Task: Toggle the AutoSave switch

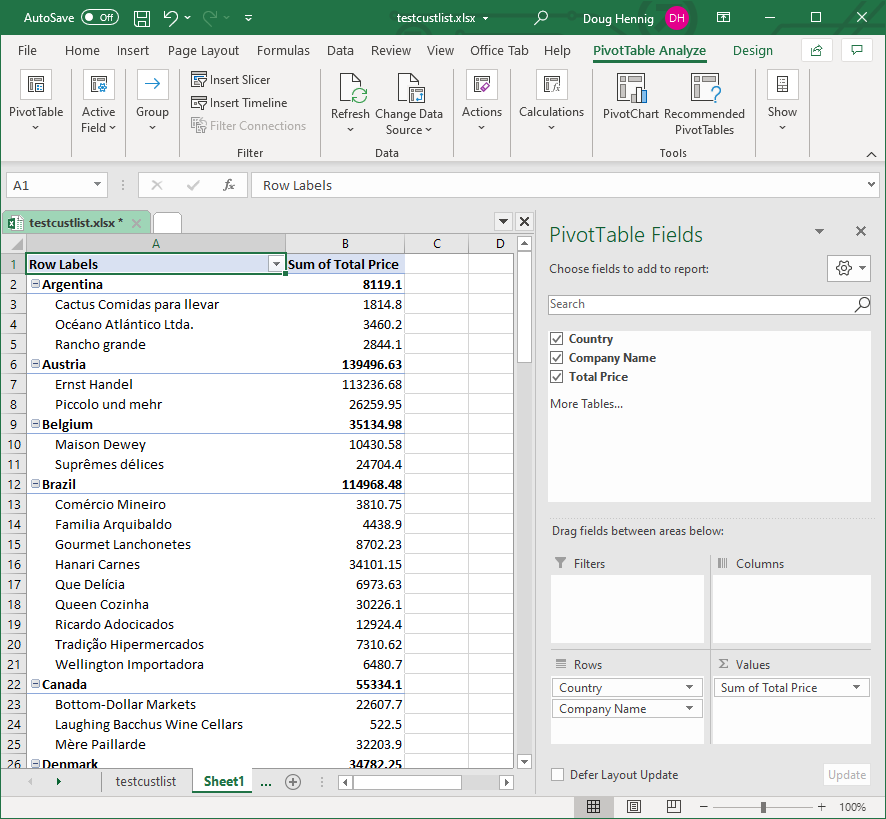Action: [x=99, y=18]
